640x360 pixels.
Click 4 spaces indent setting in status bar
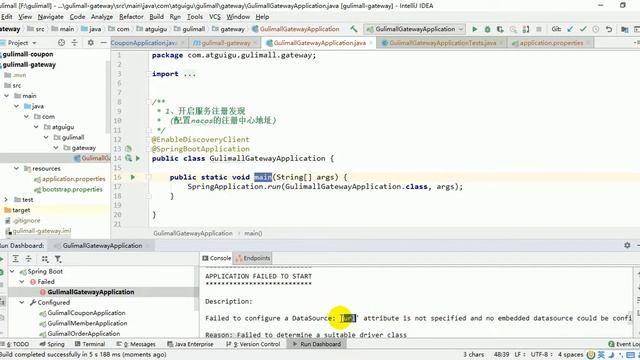click(x=570, y=354)
